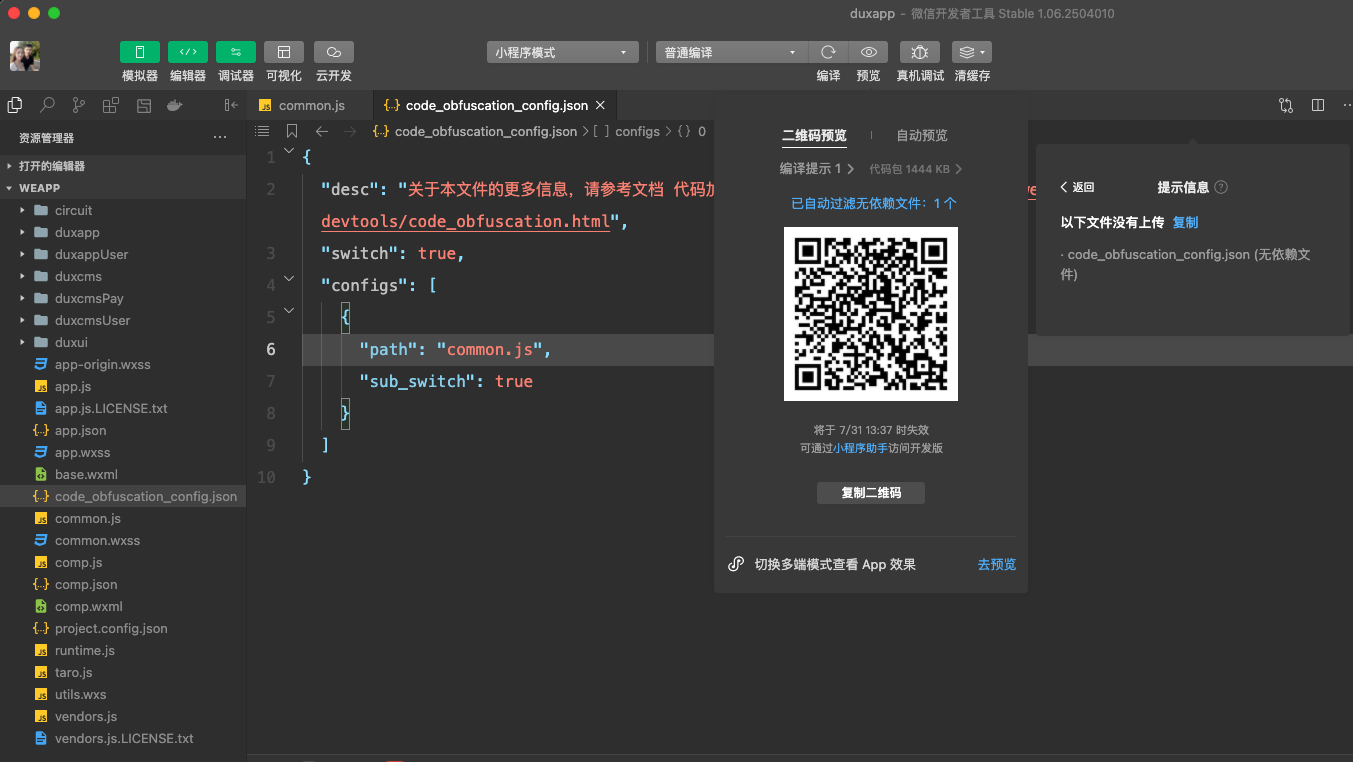Go forward with the right arrow icon

[350, 131]
